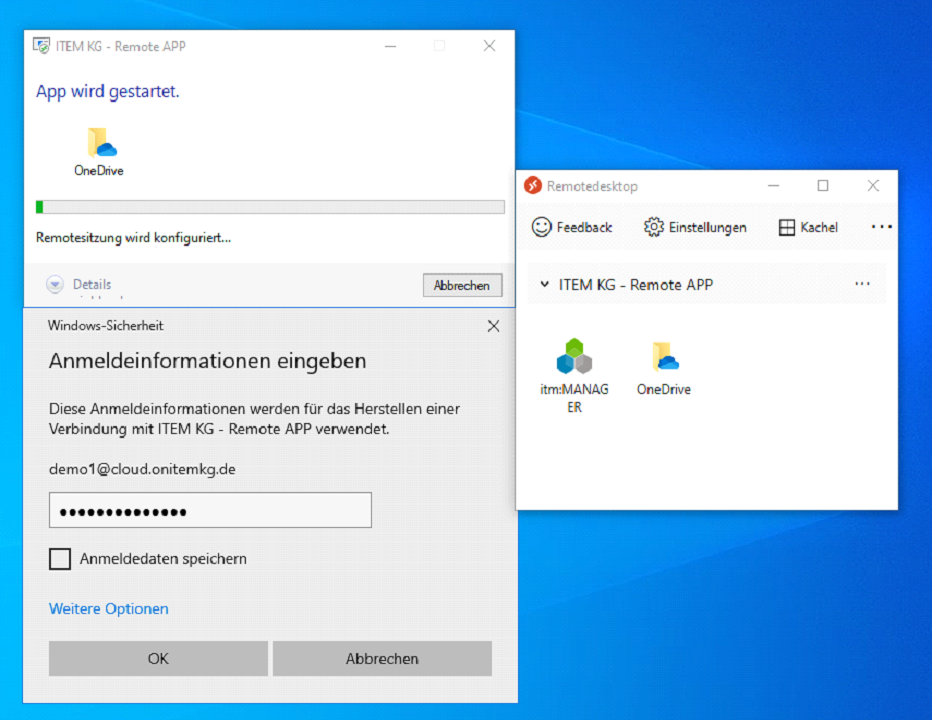Click the Windows-Sicherheit dialog title
Image resolution: width=932 pixels, height=720 pixels.
pyautogui.click(x=106, y=326)
